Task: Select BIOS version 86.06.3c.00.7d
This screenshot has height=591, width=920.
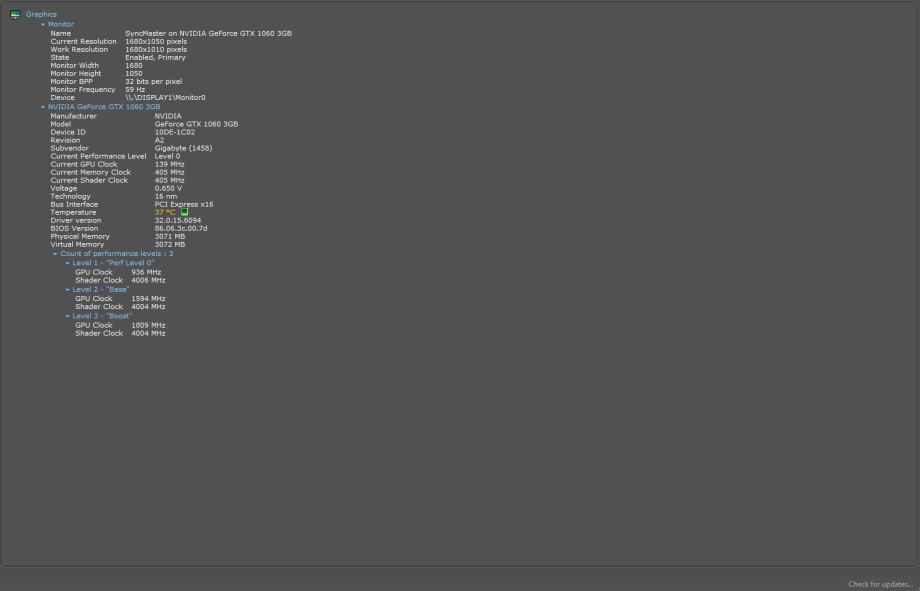Action: 181,229
